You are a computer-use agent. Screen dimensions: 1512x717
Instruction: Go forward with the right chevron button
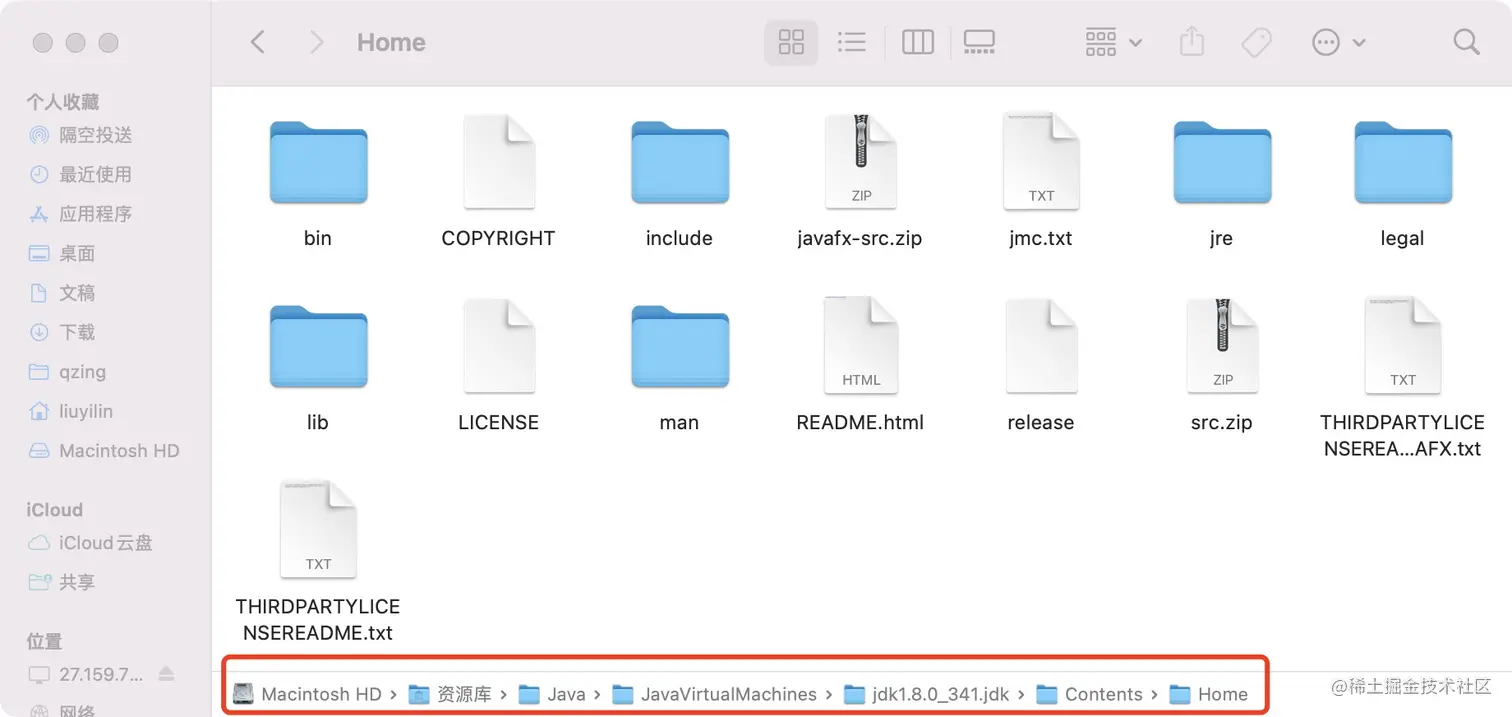click(x=316, y=42)
